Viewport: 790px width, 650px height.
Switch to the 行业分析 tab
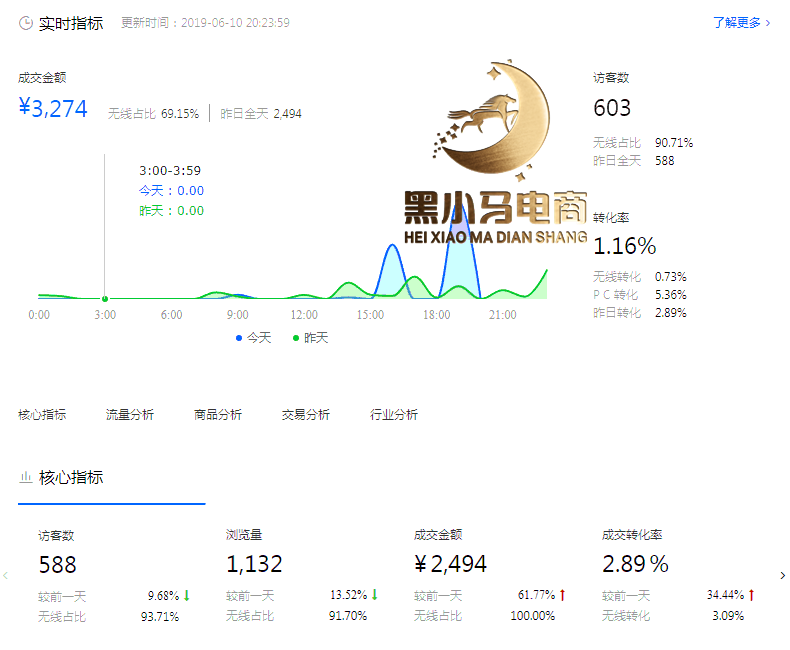[x=393, y=415]
